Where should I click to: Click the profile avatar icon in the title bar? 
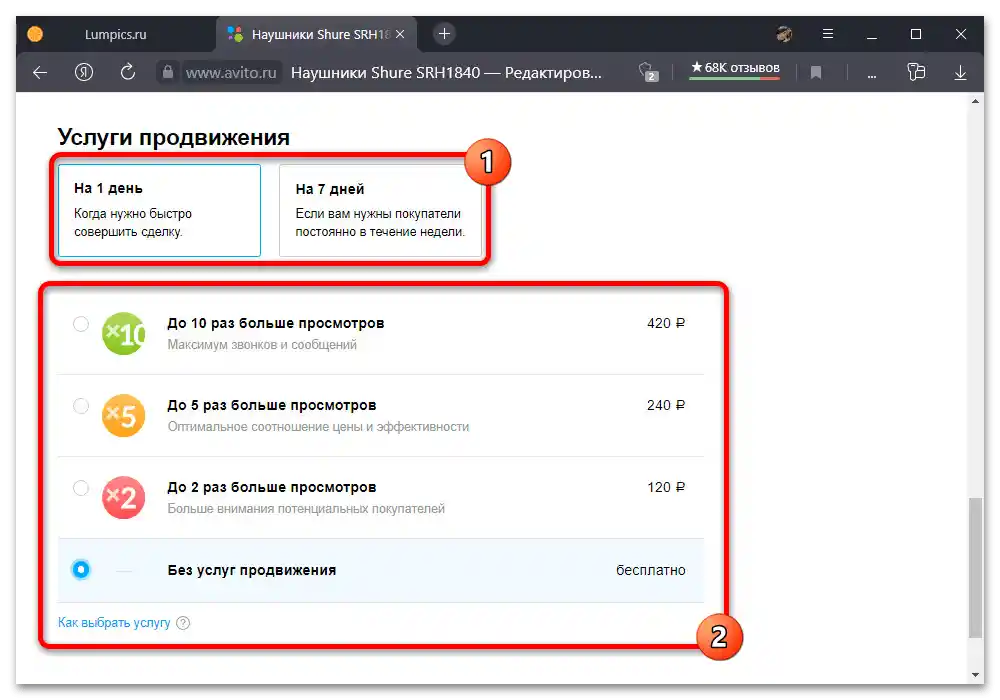tap(784, 34)
